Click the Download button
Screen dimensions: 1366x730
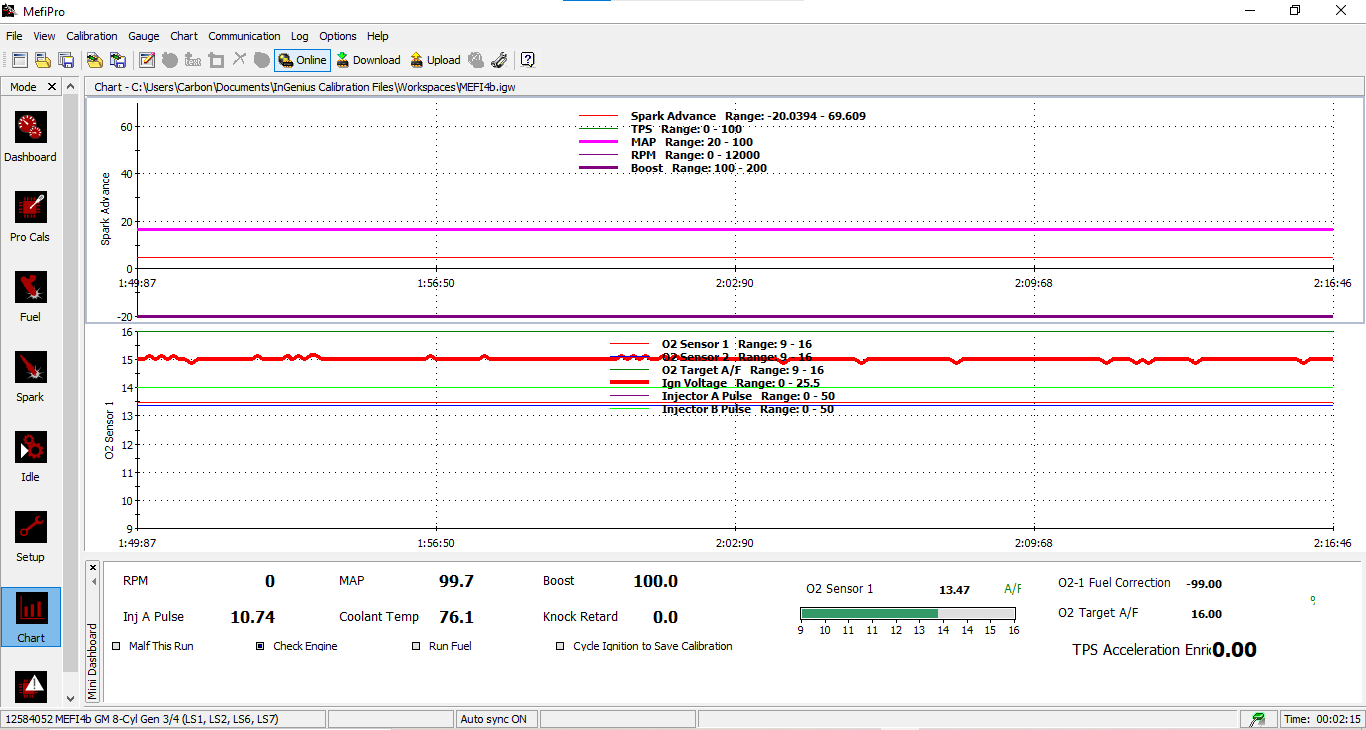[x=368, y=60]
